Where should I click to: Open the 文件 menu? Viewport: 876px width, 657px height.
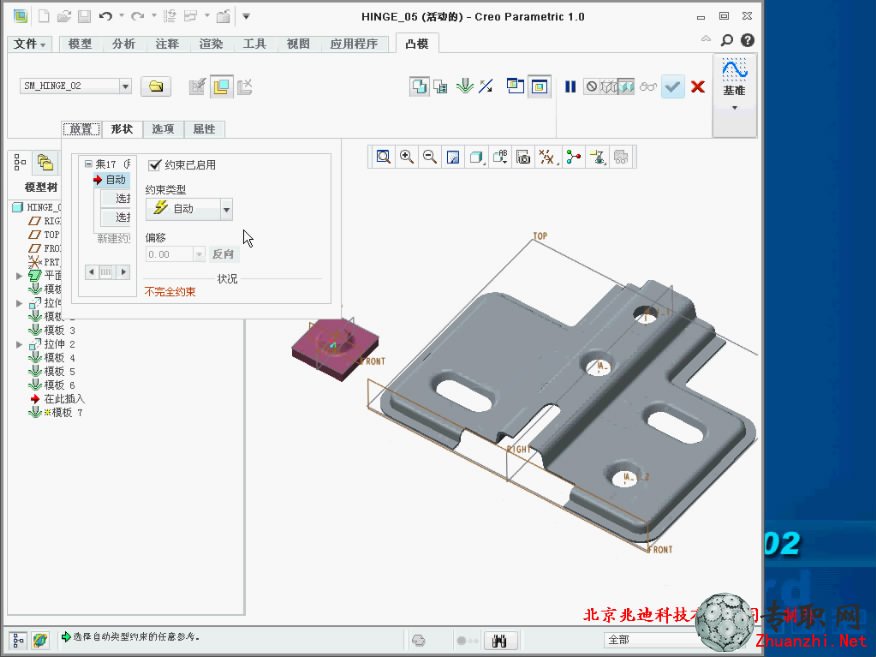tap(29, 44)
